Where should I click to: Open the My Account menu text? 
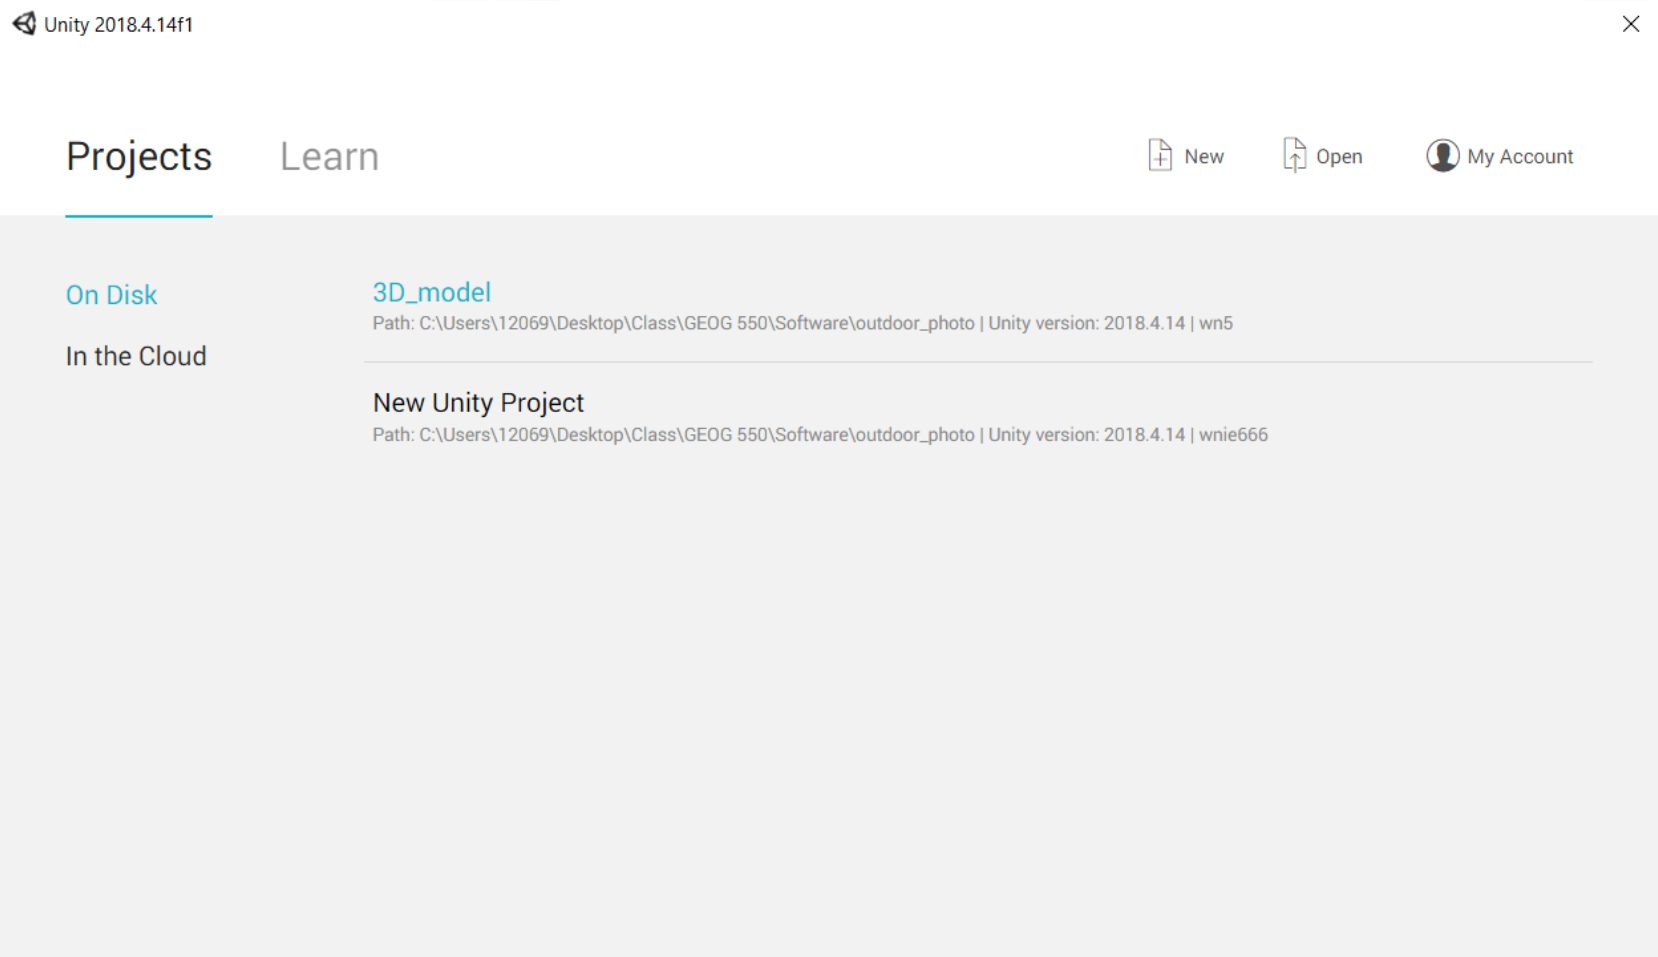[x=1520, y=157]
